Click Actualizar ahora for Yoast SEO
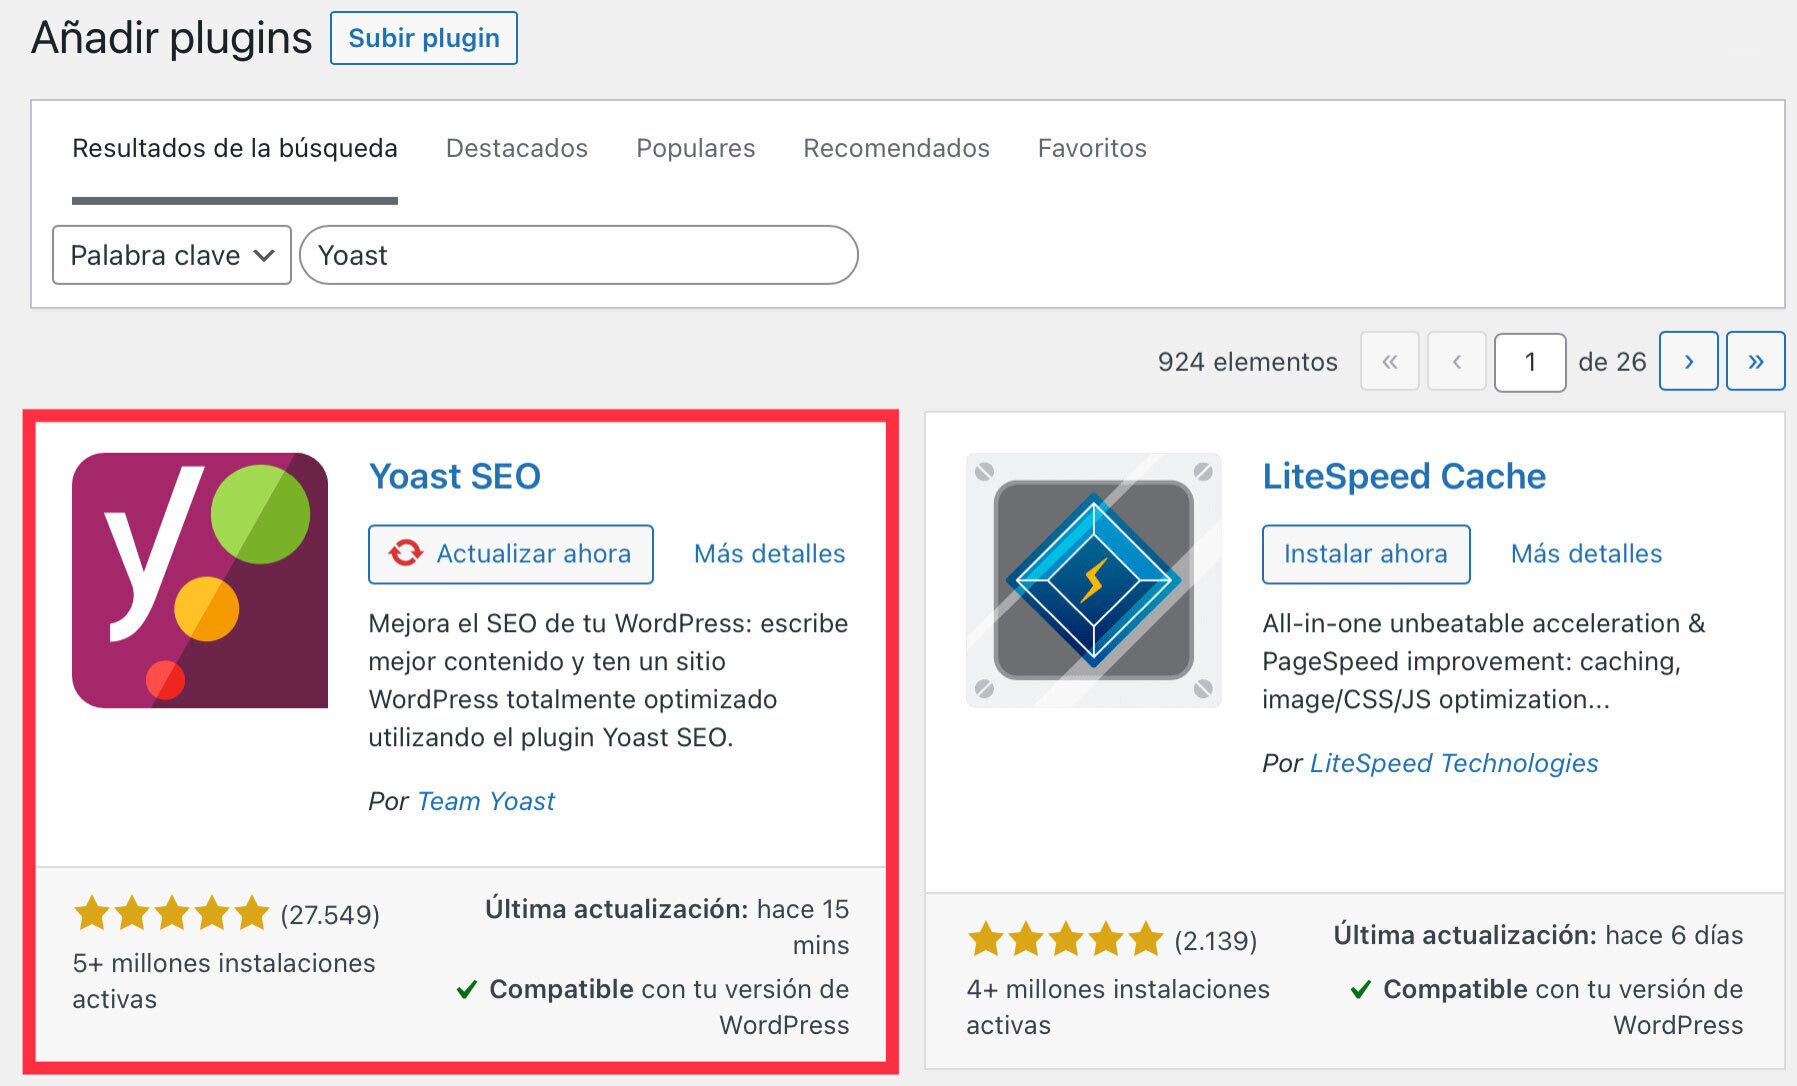The width and height of the screenshot is (1797, 1086). click(x=511, y=554)
